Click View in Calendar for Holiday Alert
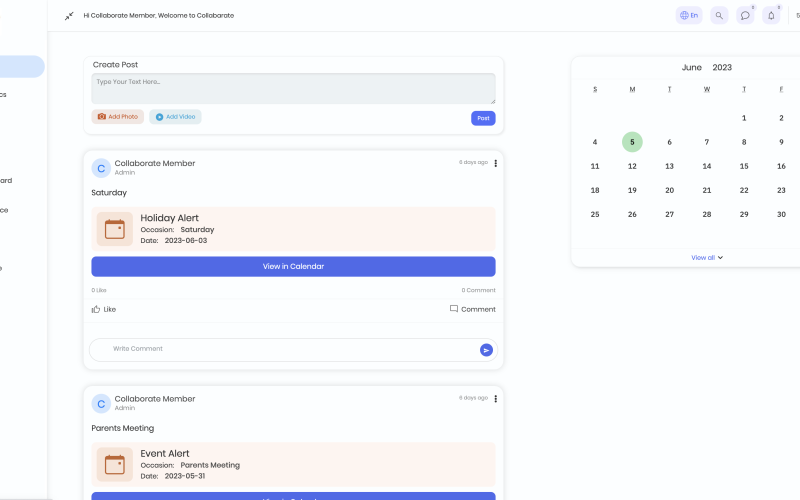The width and height of the screenshot is (800, 500). coord(293,267)
